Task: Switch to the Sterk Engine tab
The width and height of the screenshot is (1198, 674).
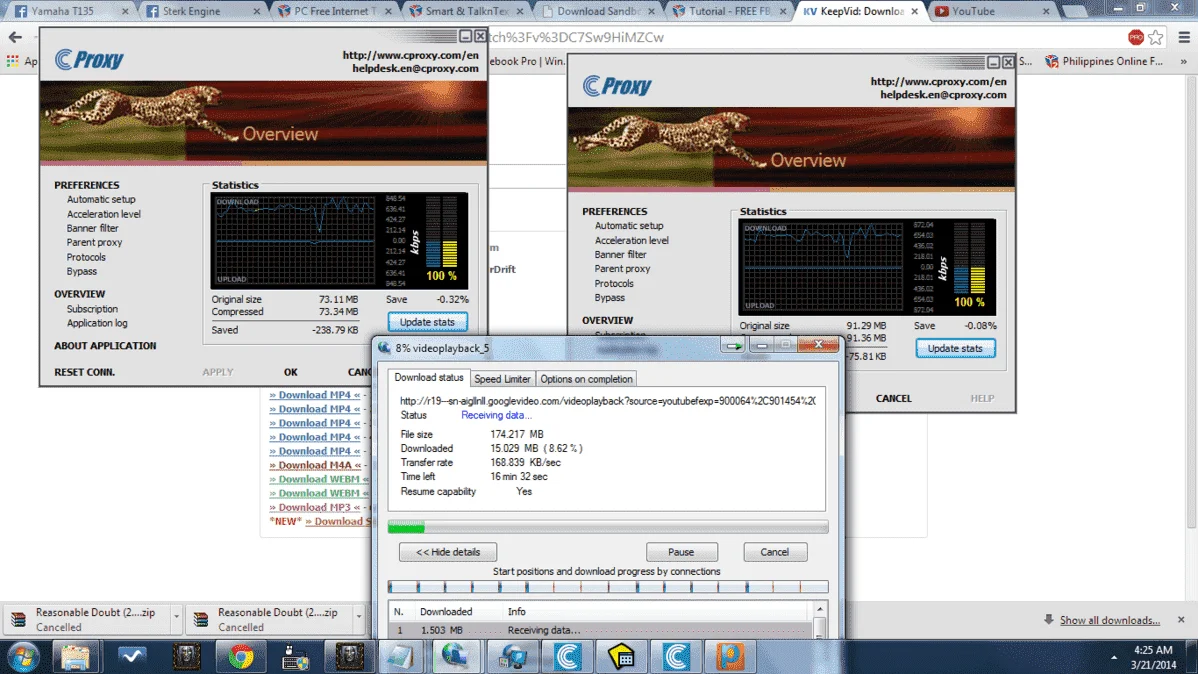Action: point(201,11)
